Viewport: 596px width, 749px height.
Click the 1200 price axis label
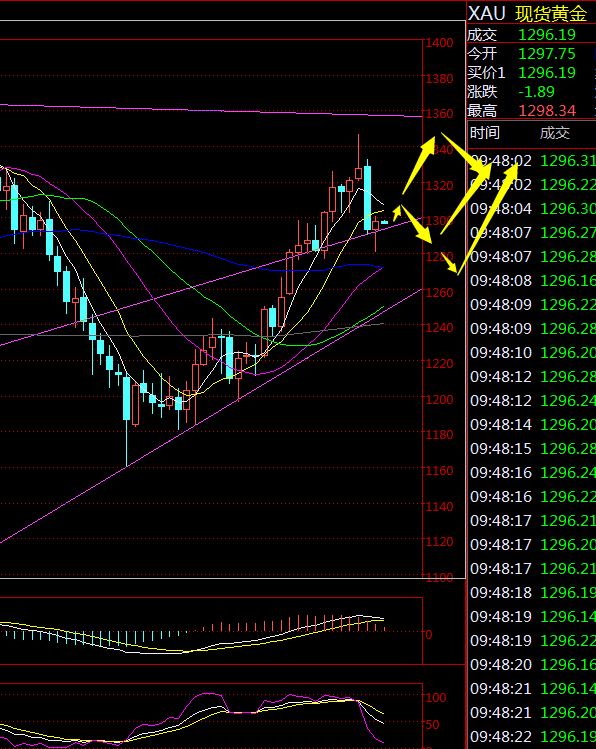coord(439,399)
